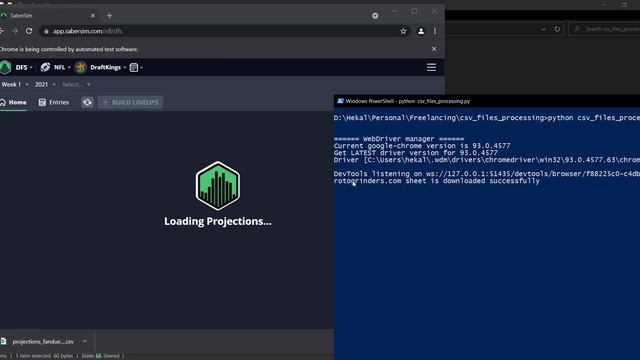The image size is (640, 360).
Task: Click the 'Loading Projections...' text
Action: point(218,221)
